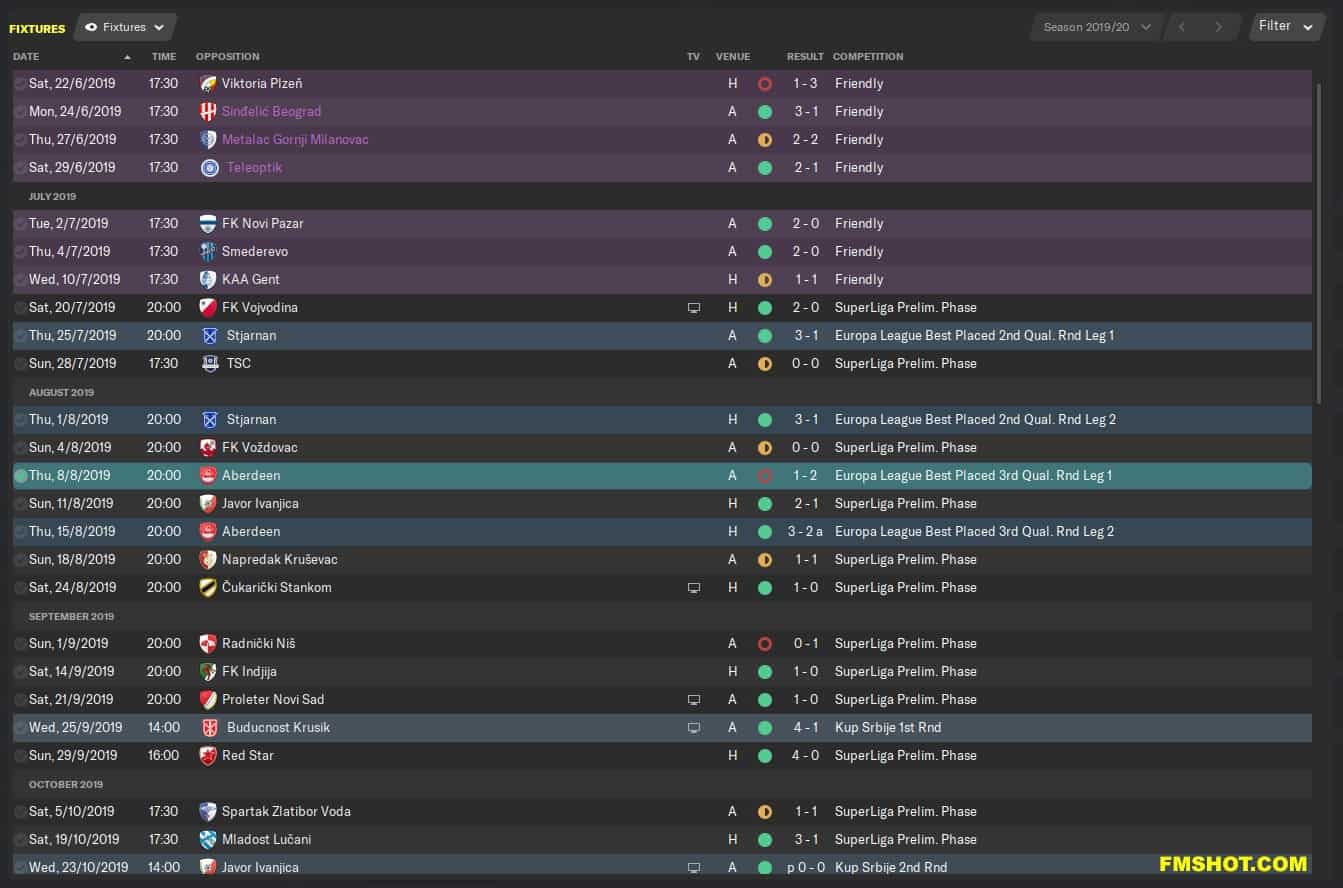Screen dimensions: 1343x888
Task: Click red loss indicator for Viktoria Plzeň match
Action: pos(765,84)
